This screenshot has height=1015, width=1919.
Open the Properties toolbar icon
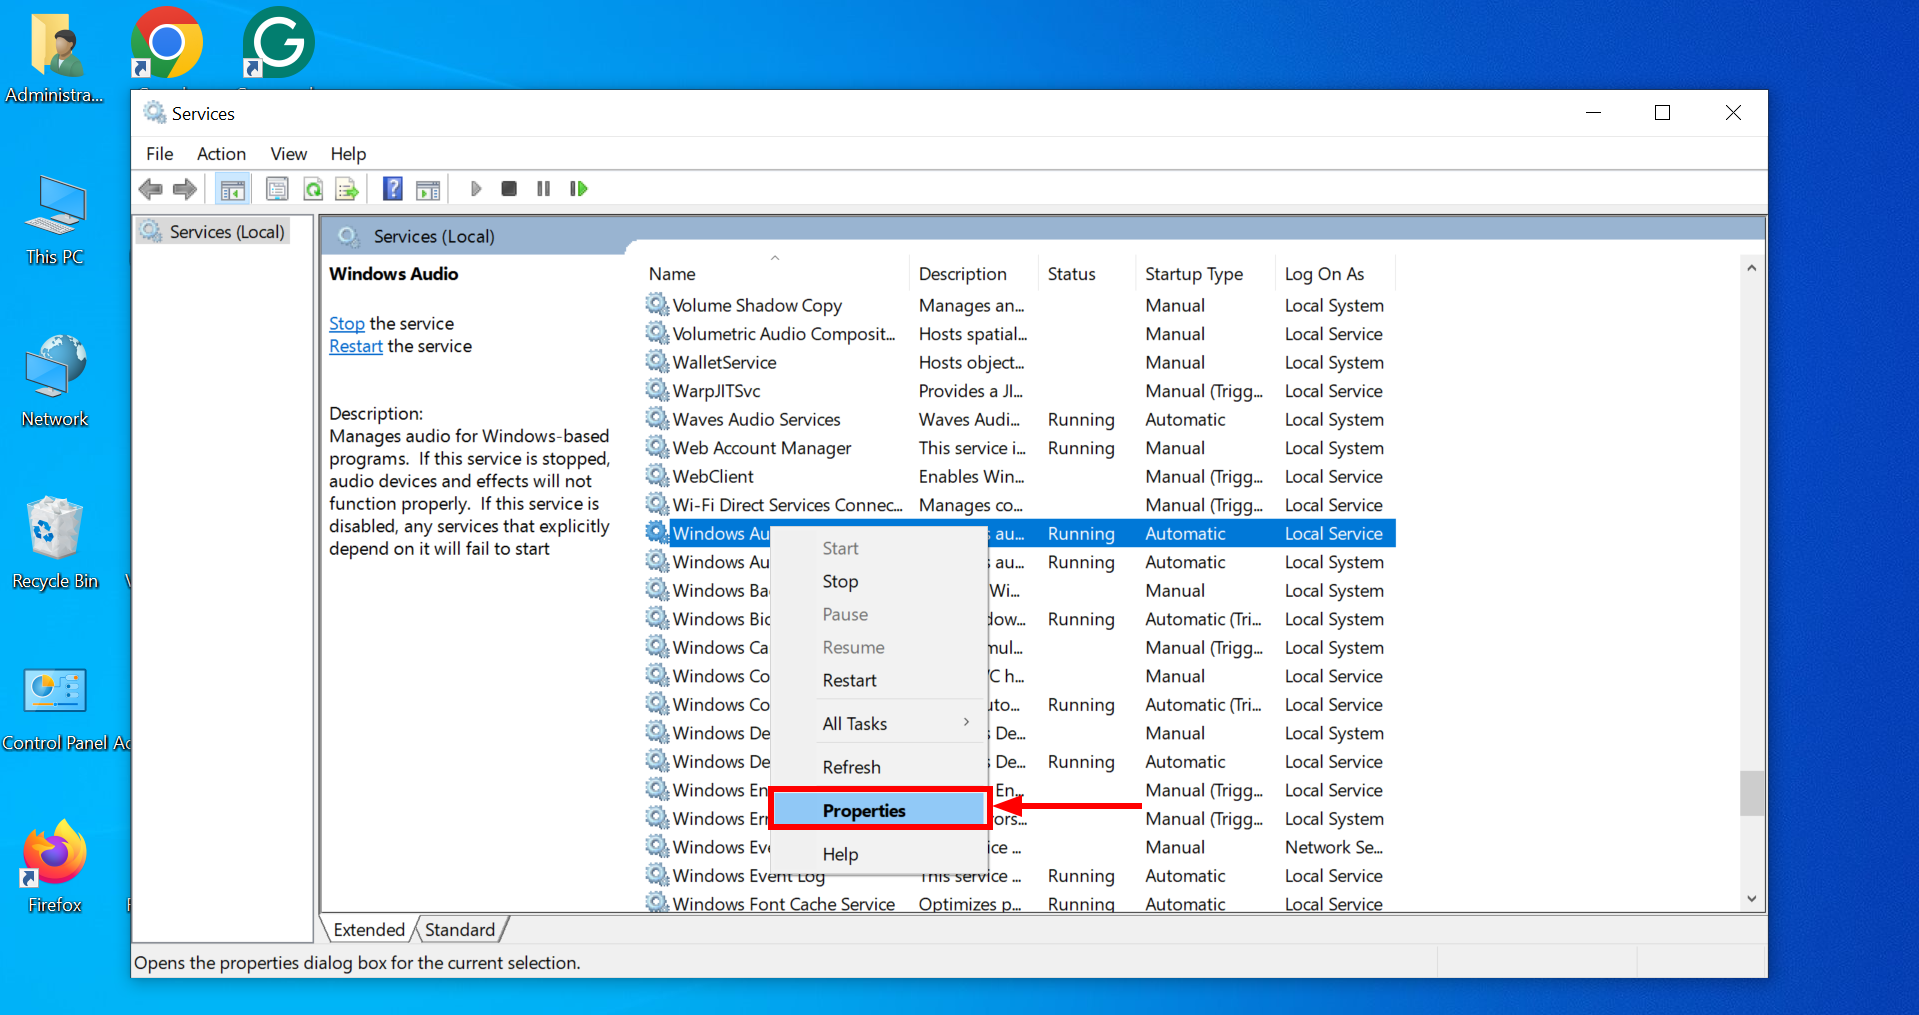277,189
